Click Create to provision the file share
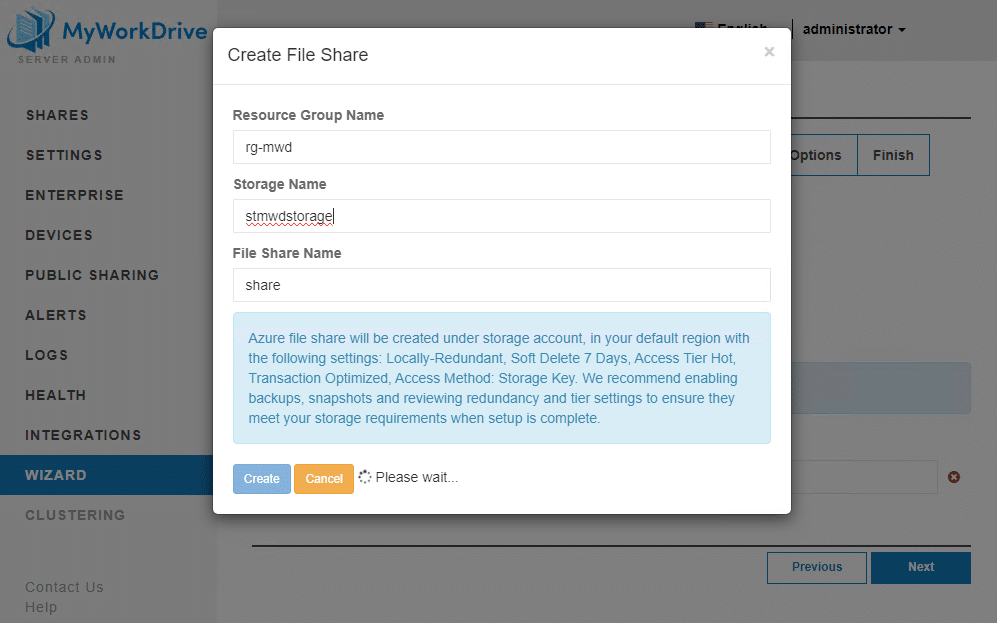 coord(261,478)
